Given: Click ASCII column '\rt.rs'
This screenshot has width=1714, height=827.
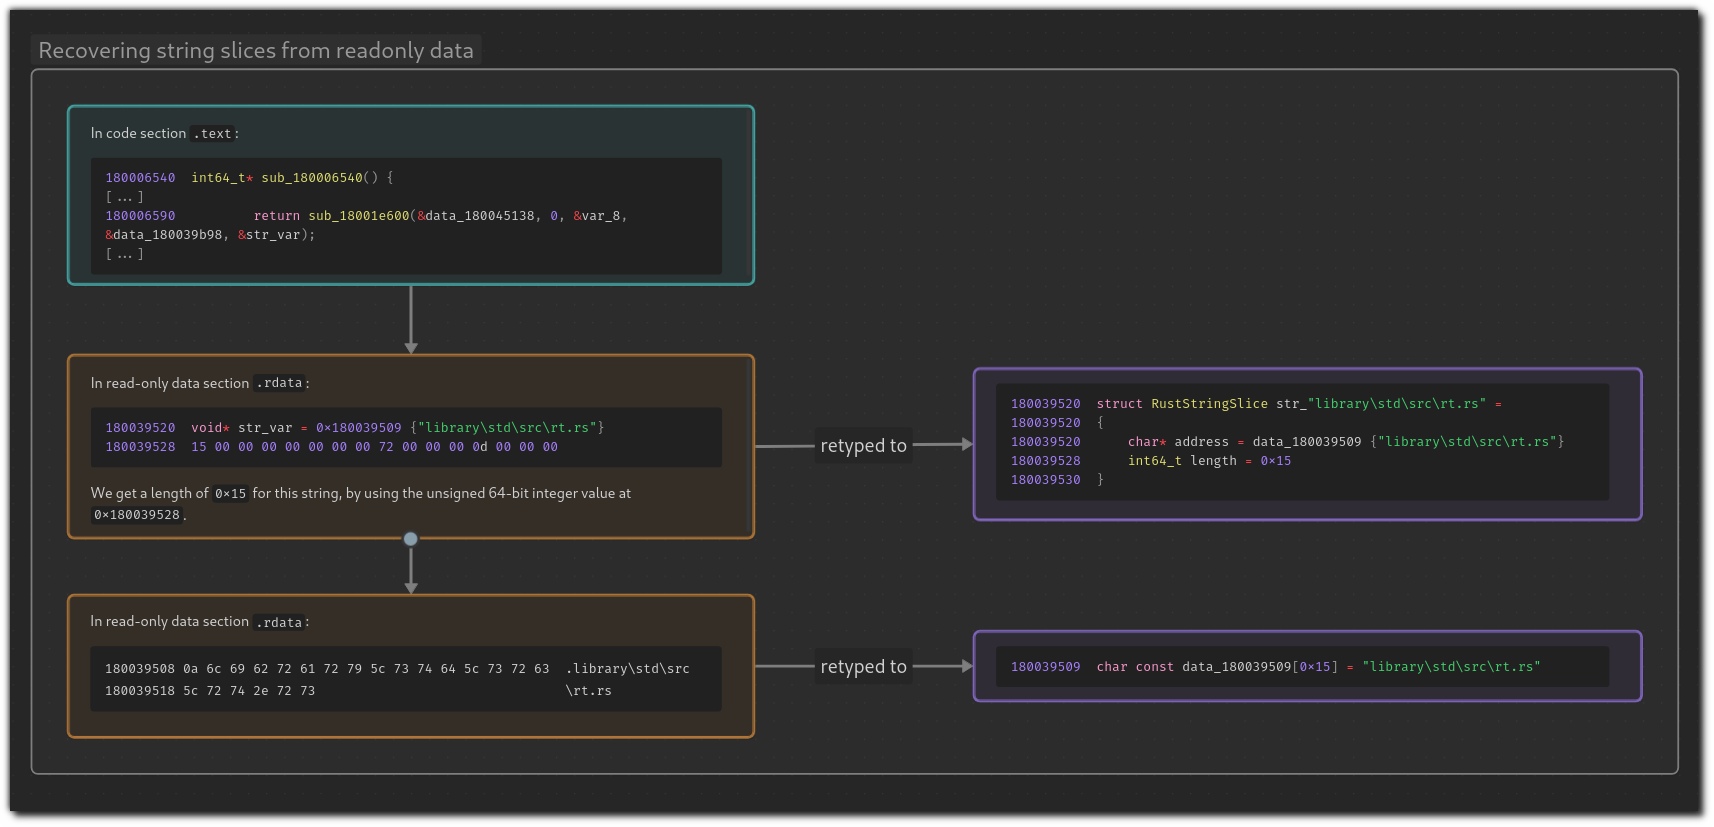Looking at the screenshot, I should [588, 691].
